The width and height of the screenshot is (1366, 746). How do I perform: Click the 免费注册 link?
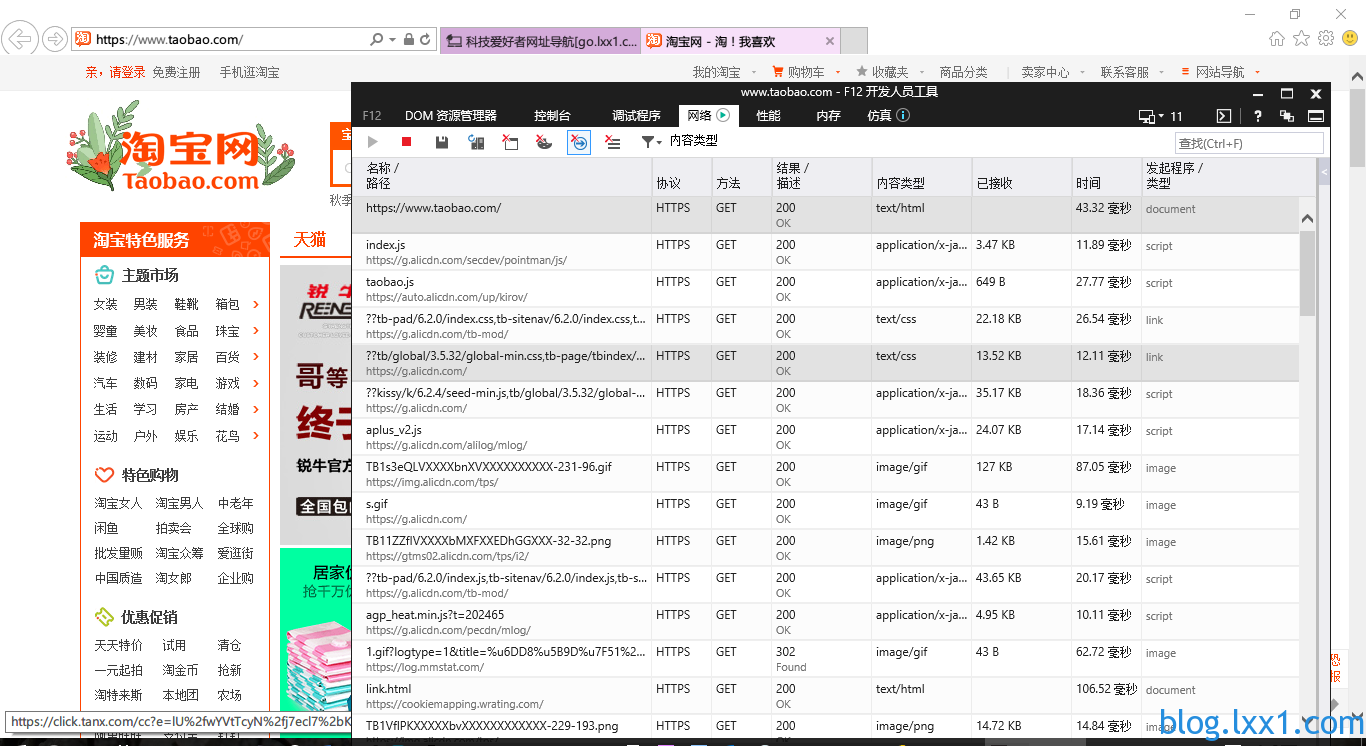click(x=176, y=72)
